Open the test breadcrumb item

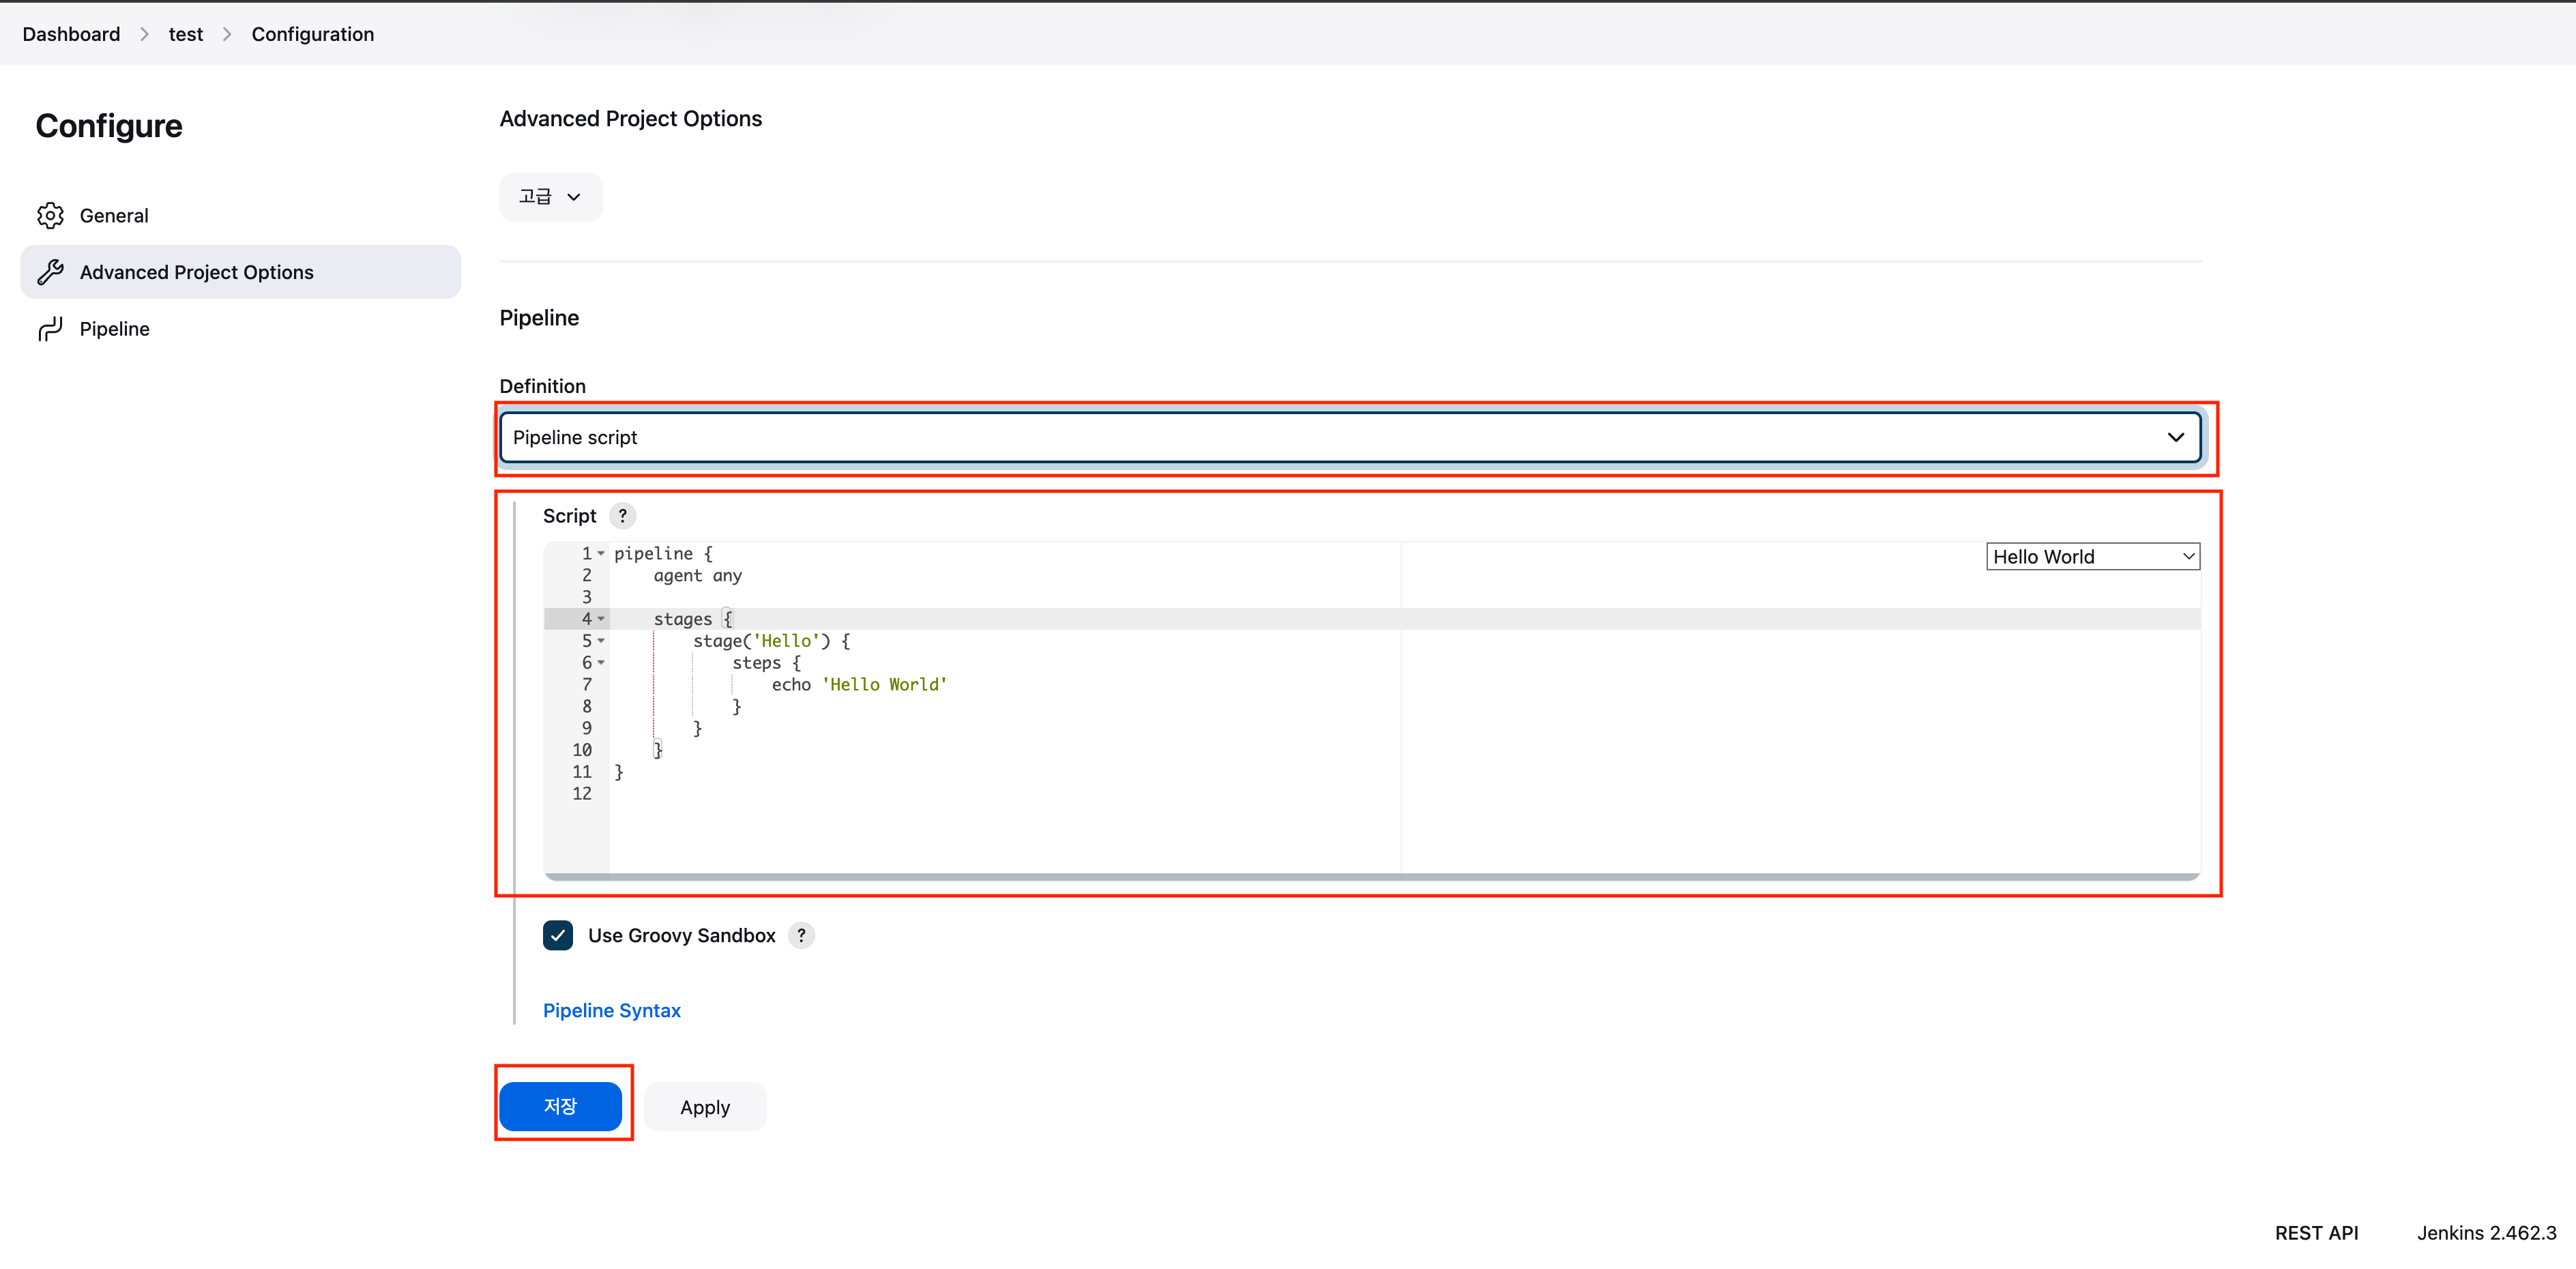click(185, 34)
